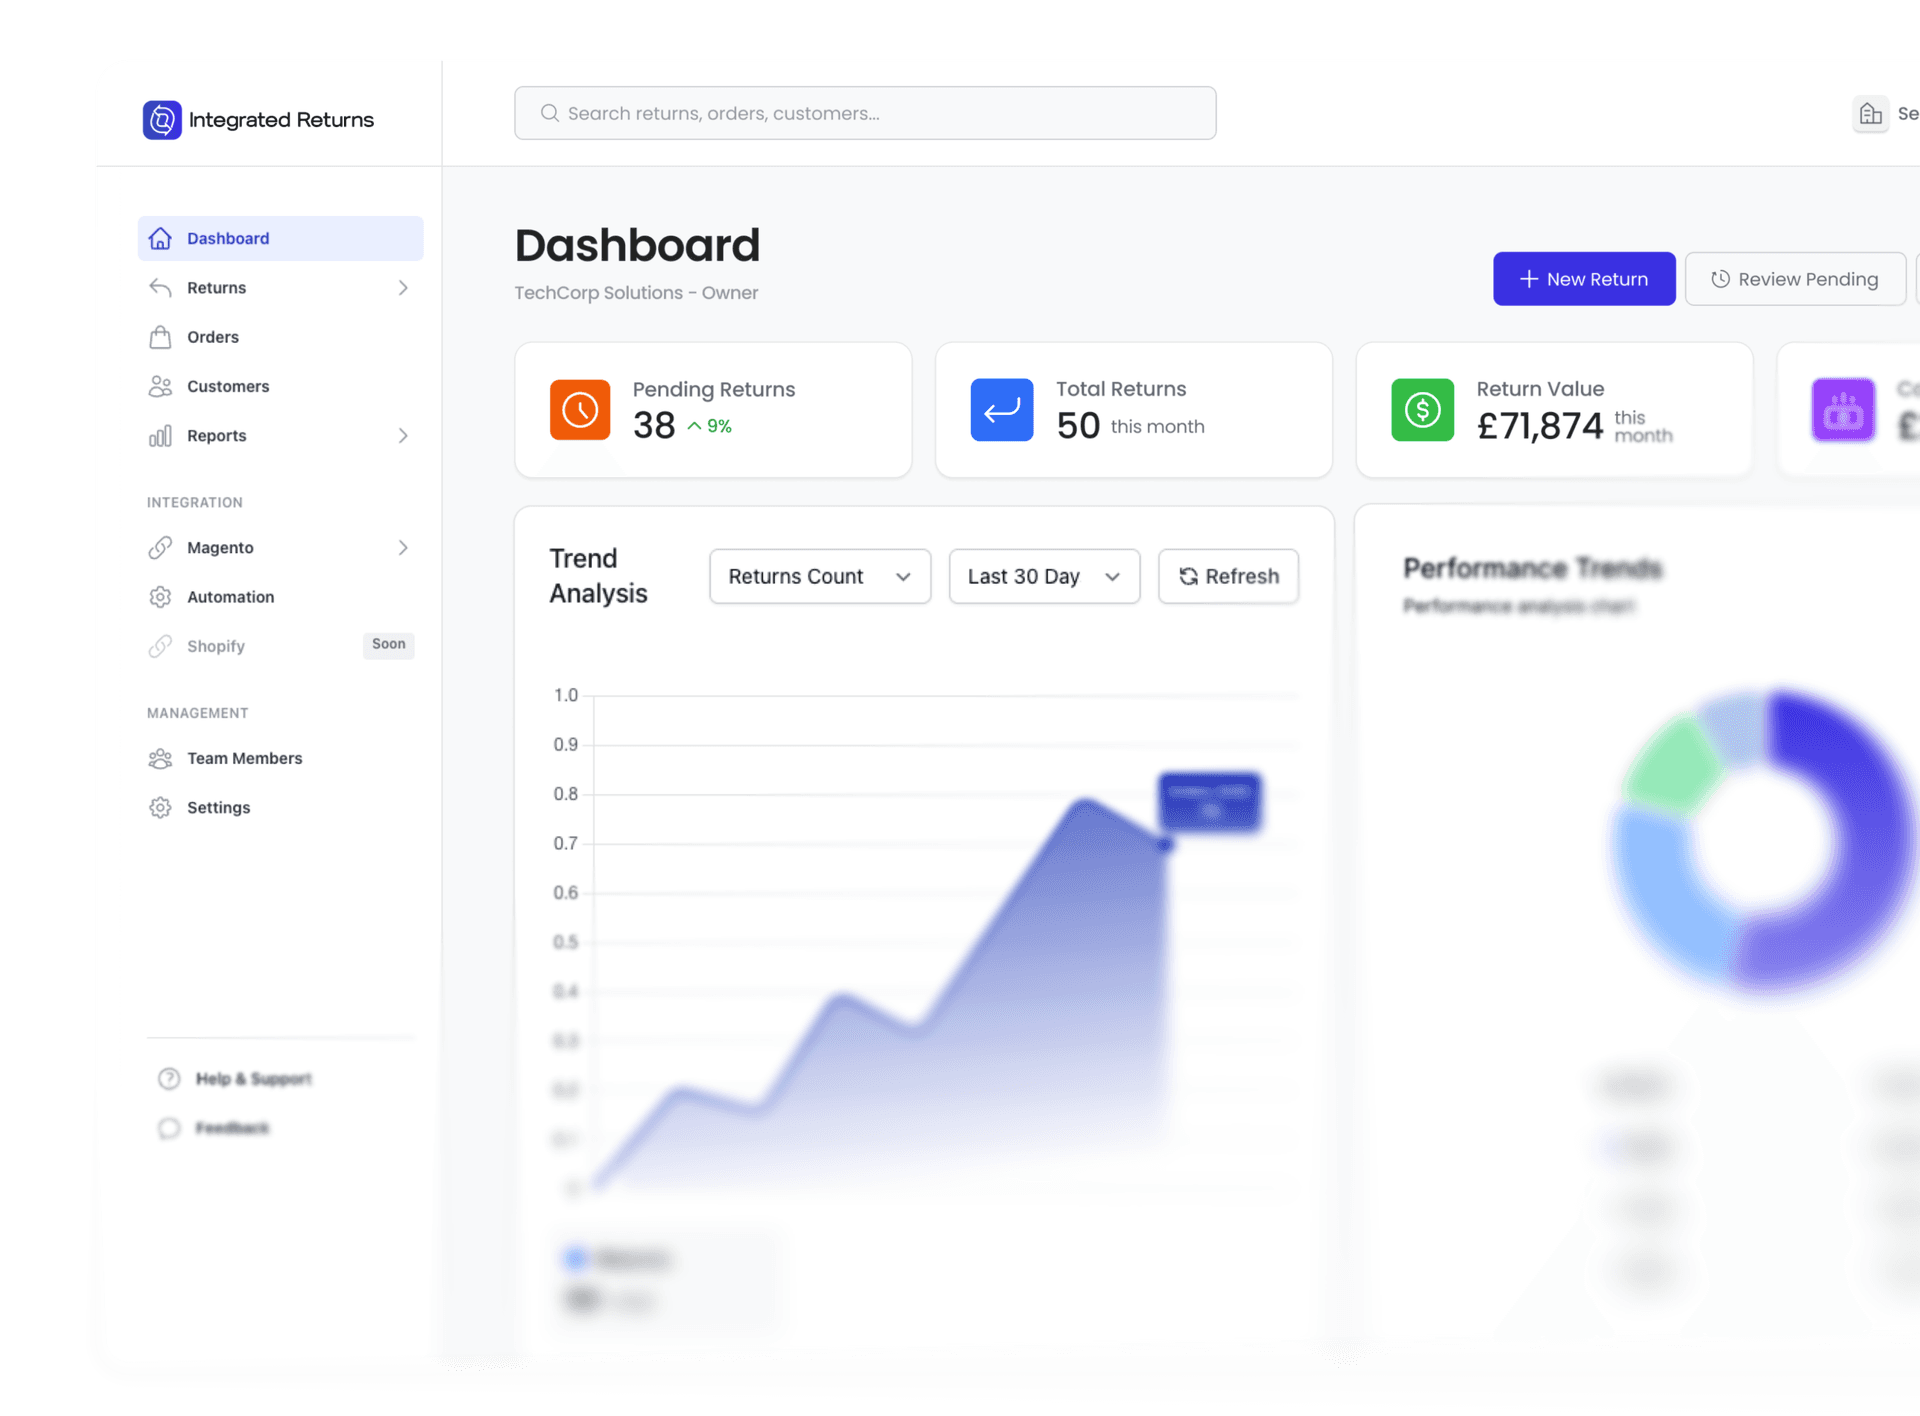Click the Total Returns value 50

(1078, 427)
